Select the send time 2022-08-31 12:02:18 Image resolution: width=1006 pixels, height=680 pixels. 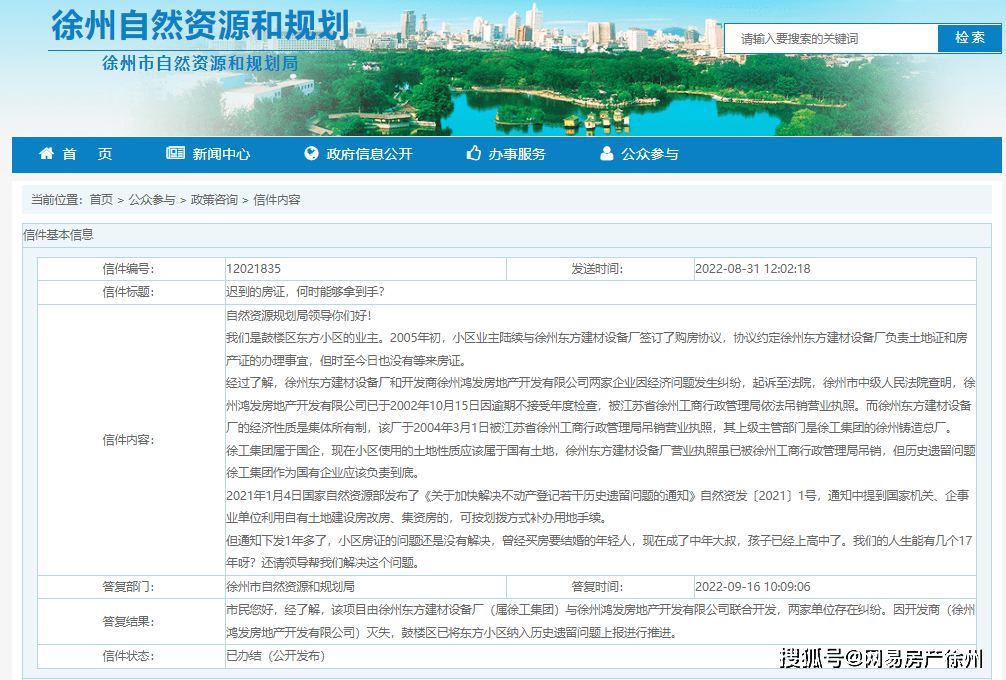753,269
